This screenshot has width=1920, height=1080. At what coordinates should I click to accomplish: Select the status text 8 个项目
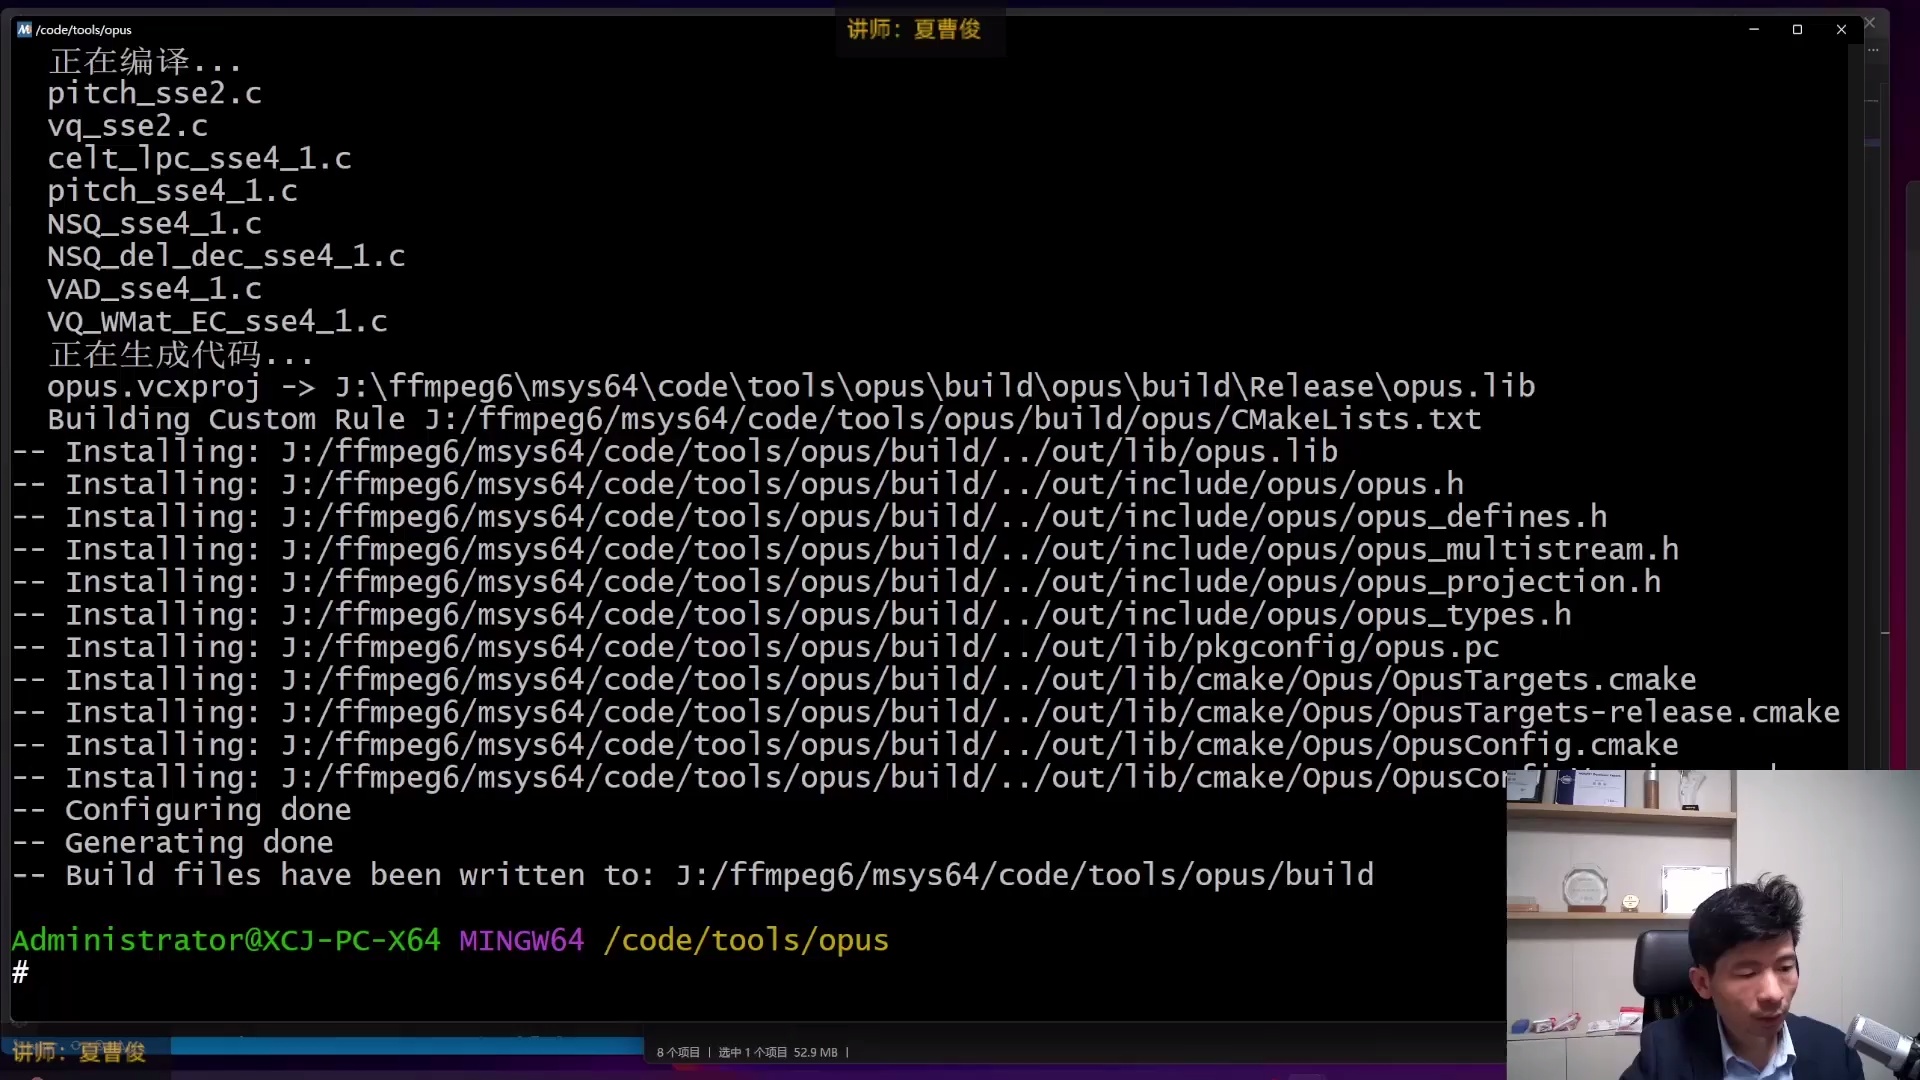677,1052
